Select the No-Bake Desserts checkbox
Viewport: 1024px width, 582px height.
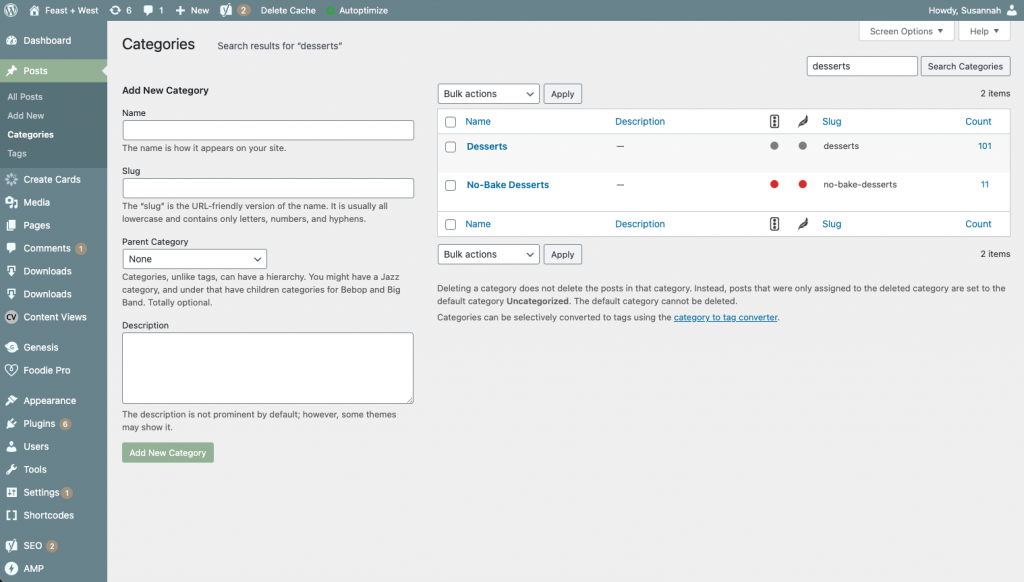click(x=449, y=185)
